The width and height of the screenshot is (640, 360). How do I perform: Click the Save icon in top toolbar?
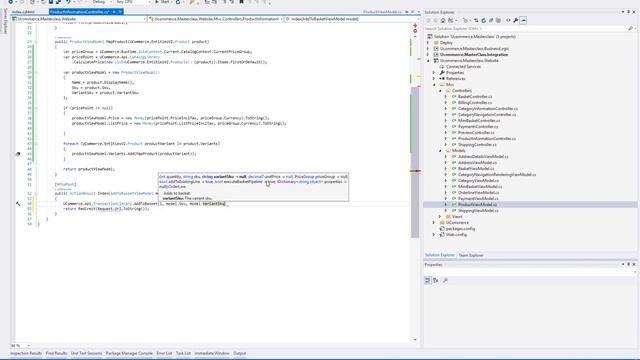point(51,2)
